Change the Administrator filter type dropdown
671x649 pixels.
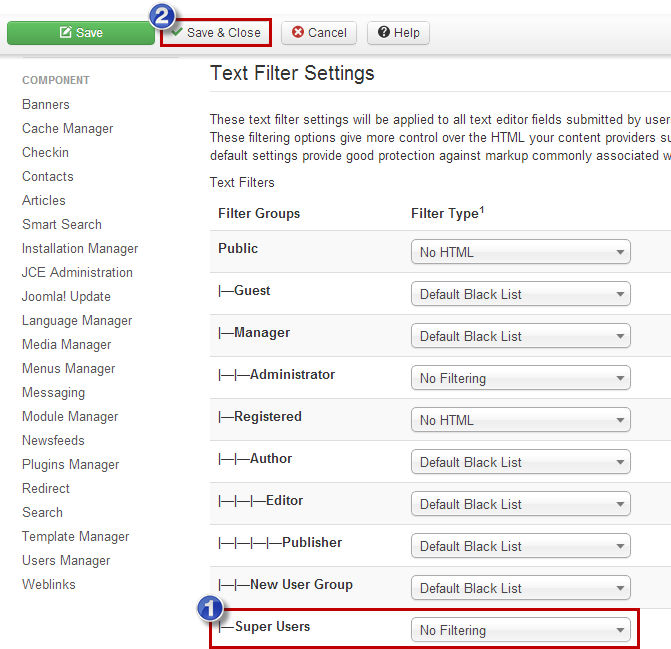520,378
